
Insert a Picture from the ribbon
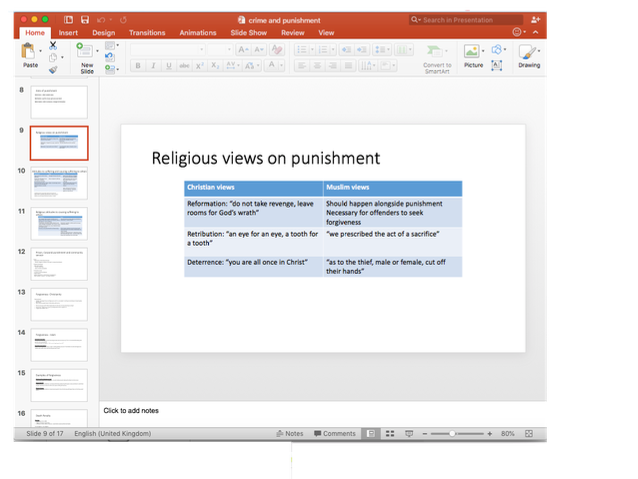click(x=472, y=52)
